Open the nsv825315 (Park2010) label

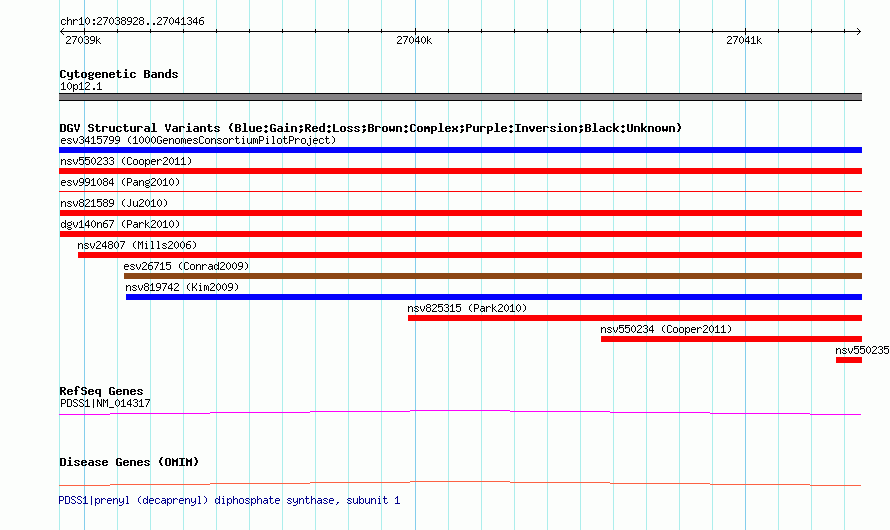[467, 308]
